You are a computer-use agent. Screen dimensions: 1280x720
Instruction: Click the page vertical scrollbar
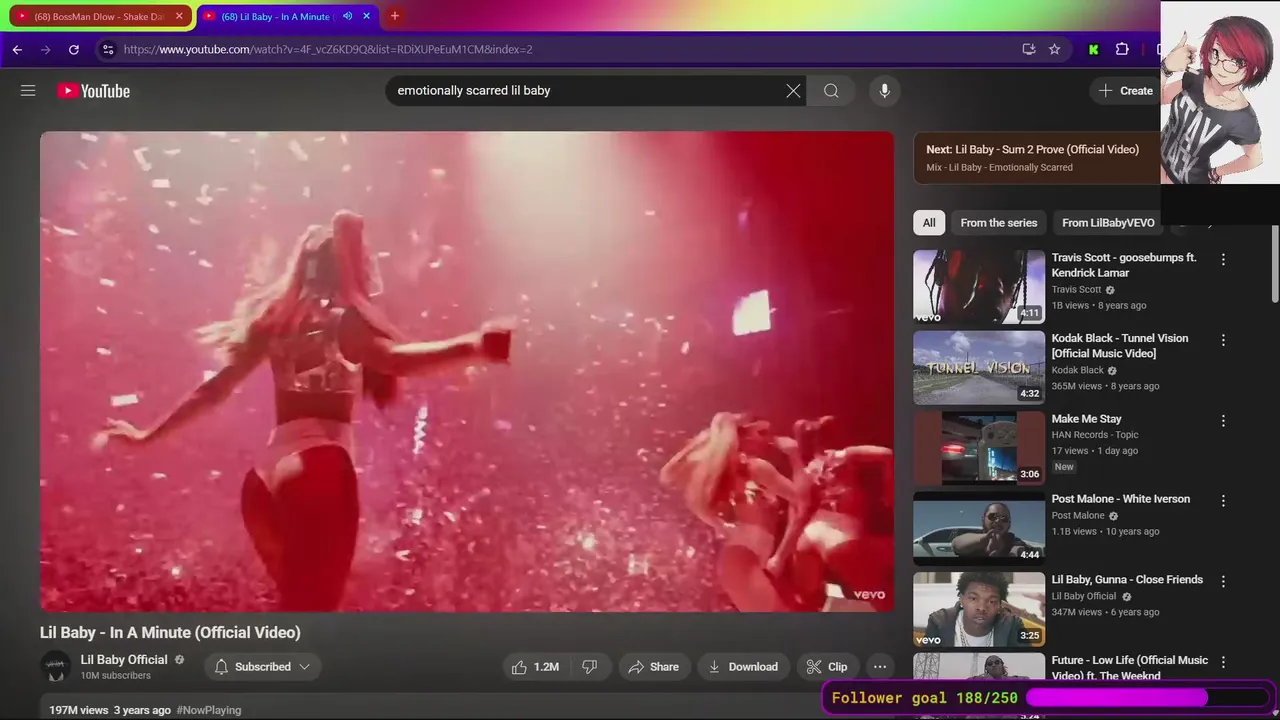pos(1275,264)
